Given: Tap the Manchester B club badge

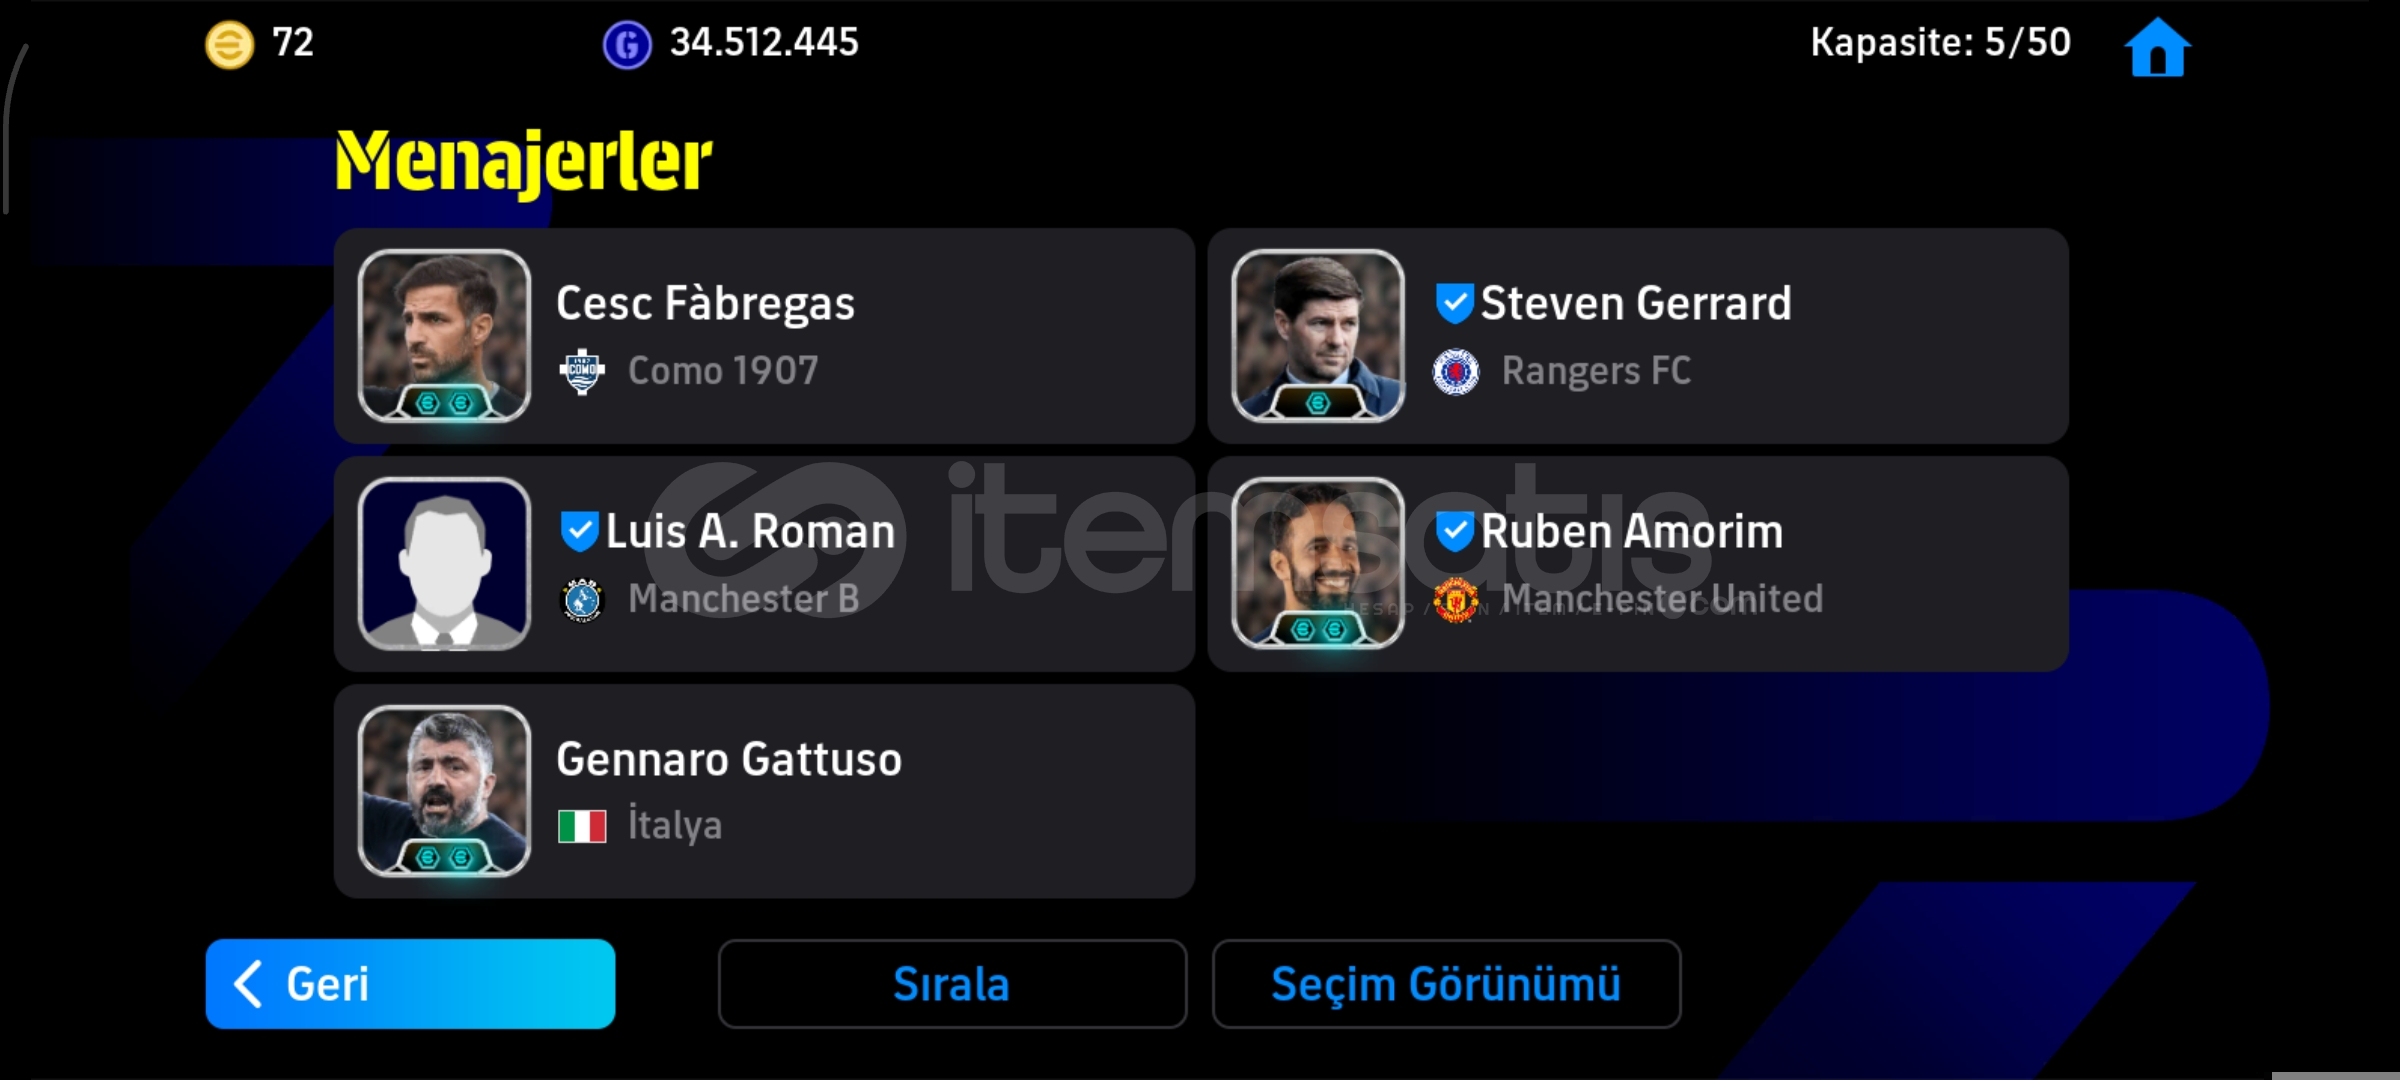Looking at the screenshot, I should (582, 600).
